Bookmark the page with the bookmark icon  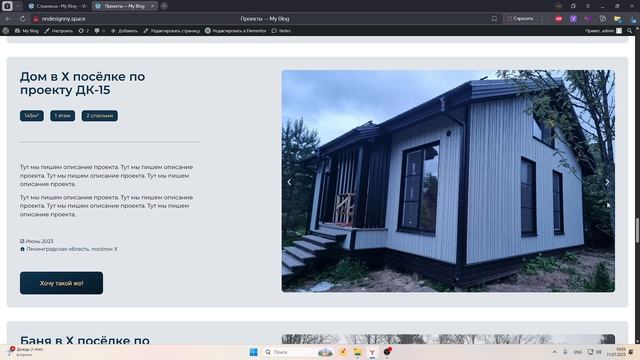tap(494, 19)
